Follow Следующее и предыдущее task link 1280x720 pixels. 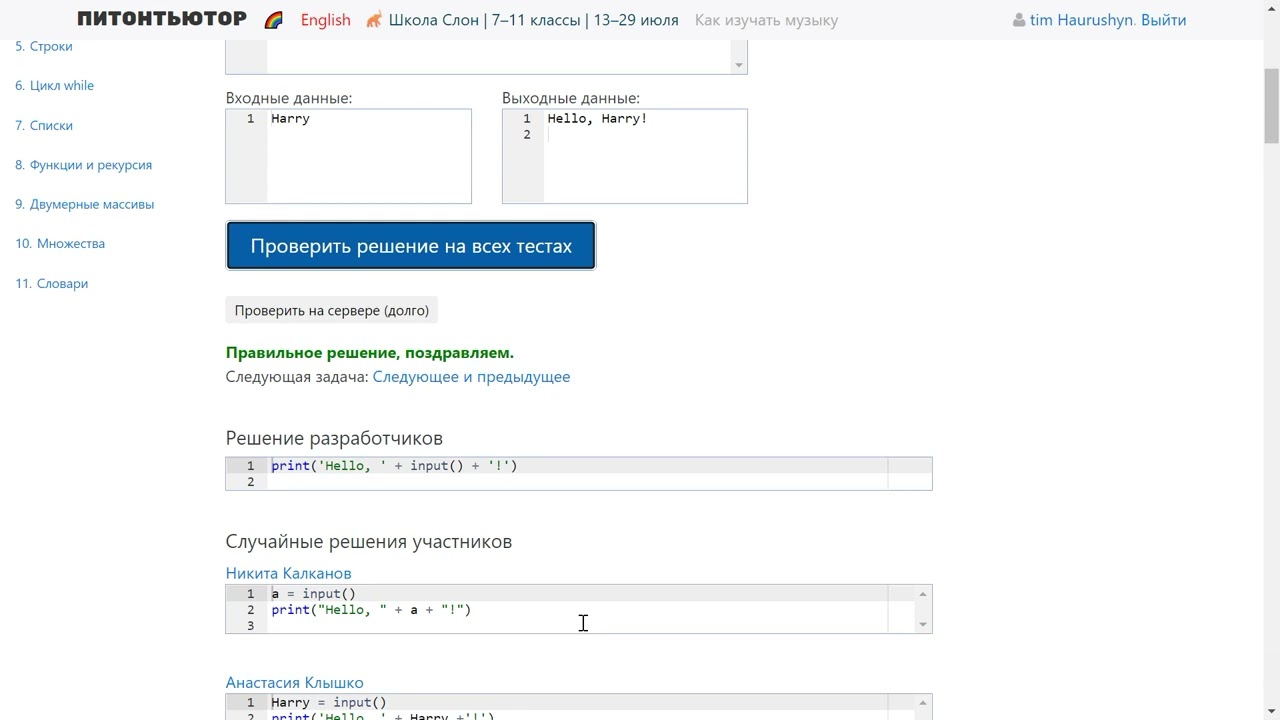471,377
